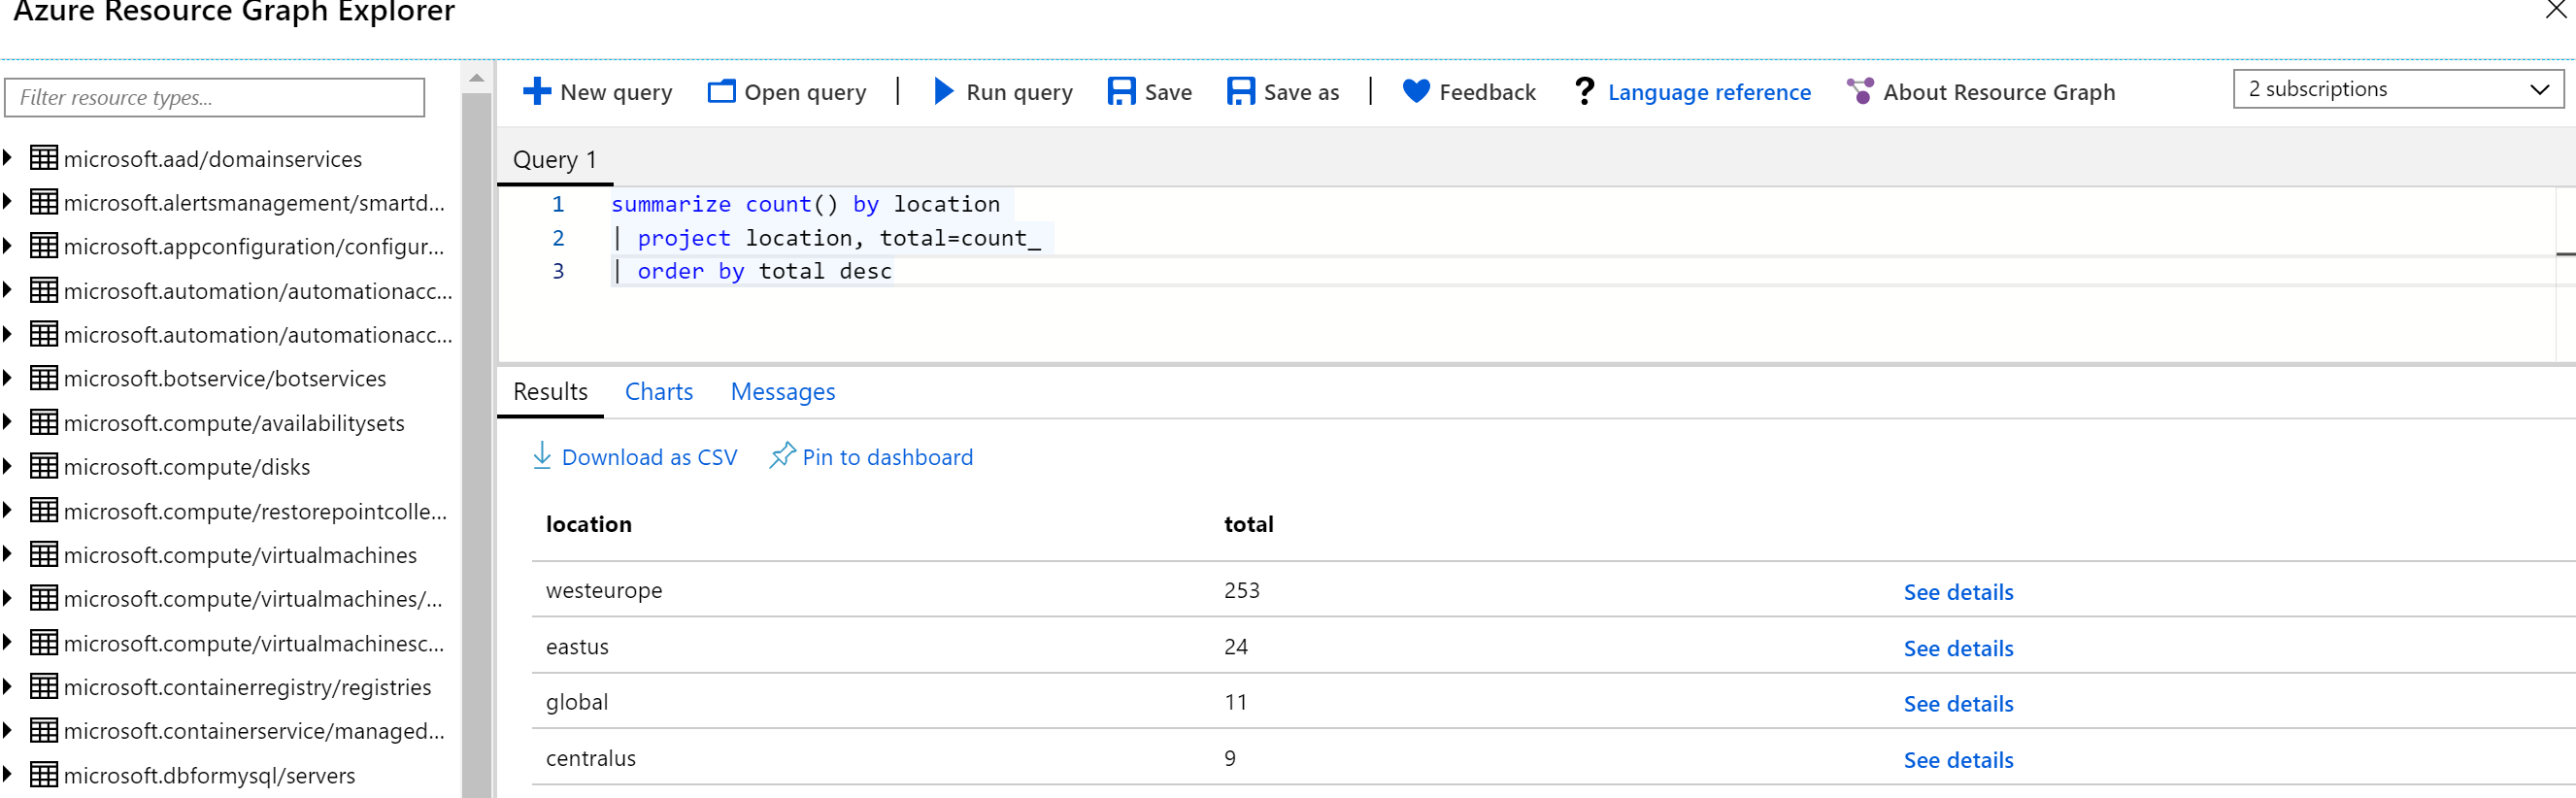Click the westeurope location cell
This screenshot has width=2576, height=798.
(604, 590)
